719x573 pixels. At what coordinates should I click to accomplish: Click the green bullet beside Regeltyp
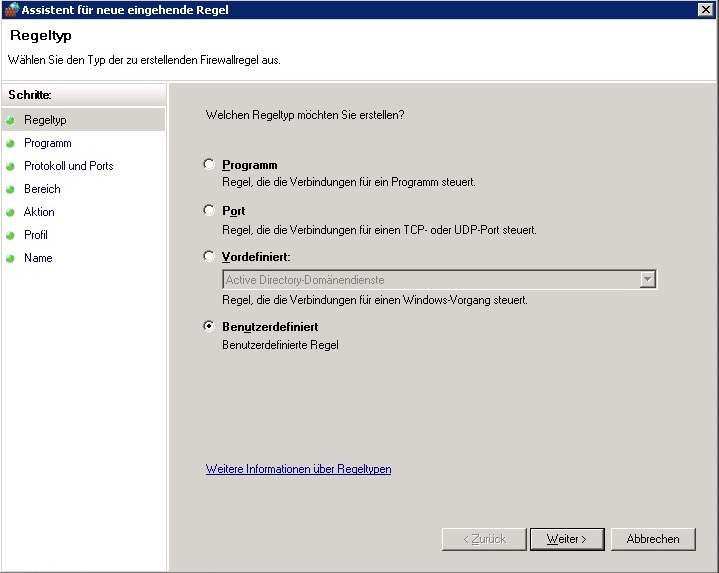tap(11, 120)
